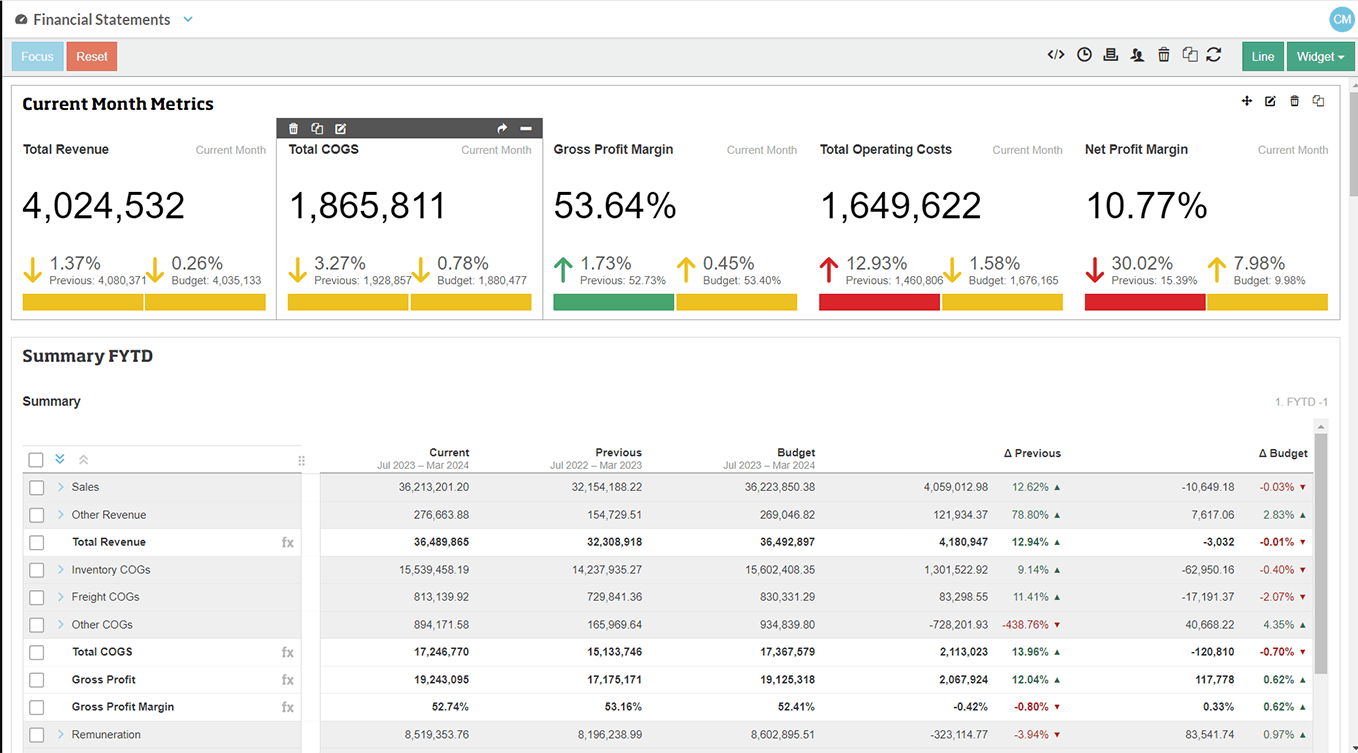The width and height of the screenshot is (1358, 753).
Task: Open the embed code view
Action: [1055, 55]
